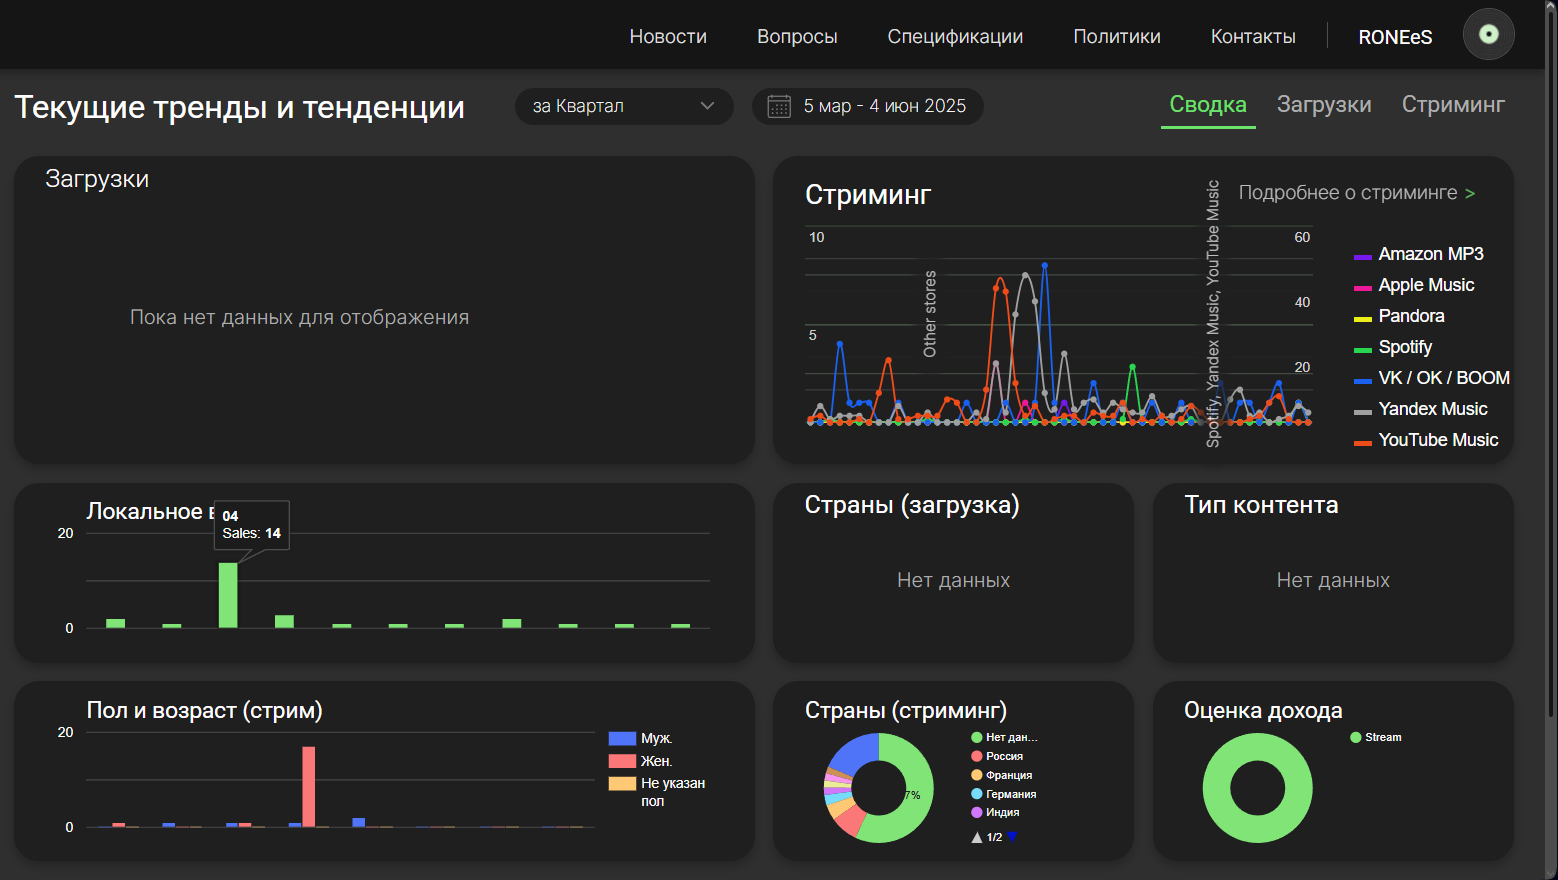Click the 'Текущие тренды и тенденции' heading
Viewport: 1558px width, 880px height.
point(239,107)
